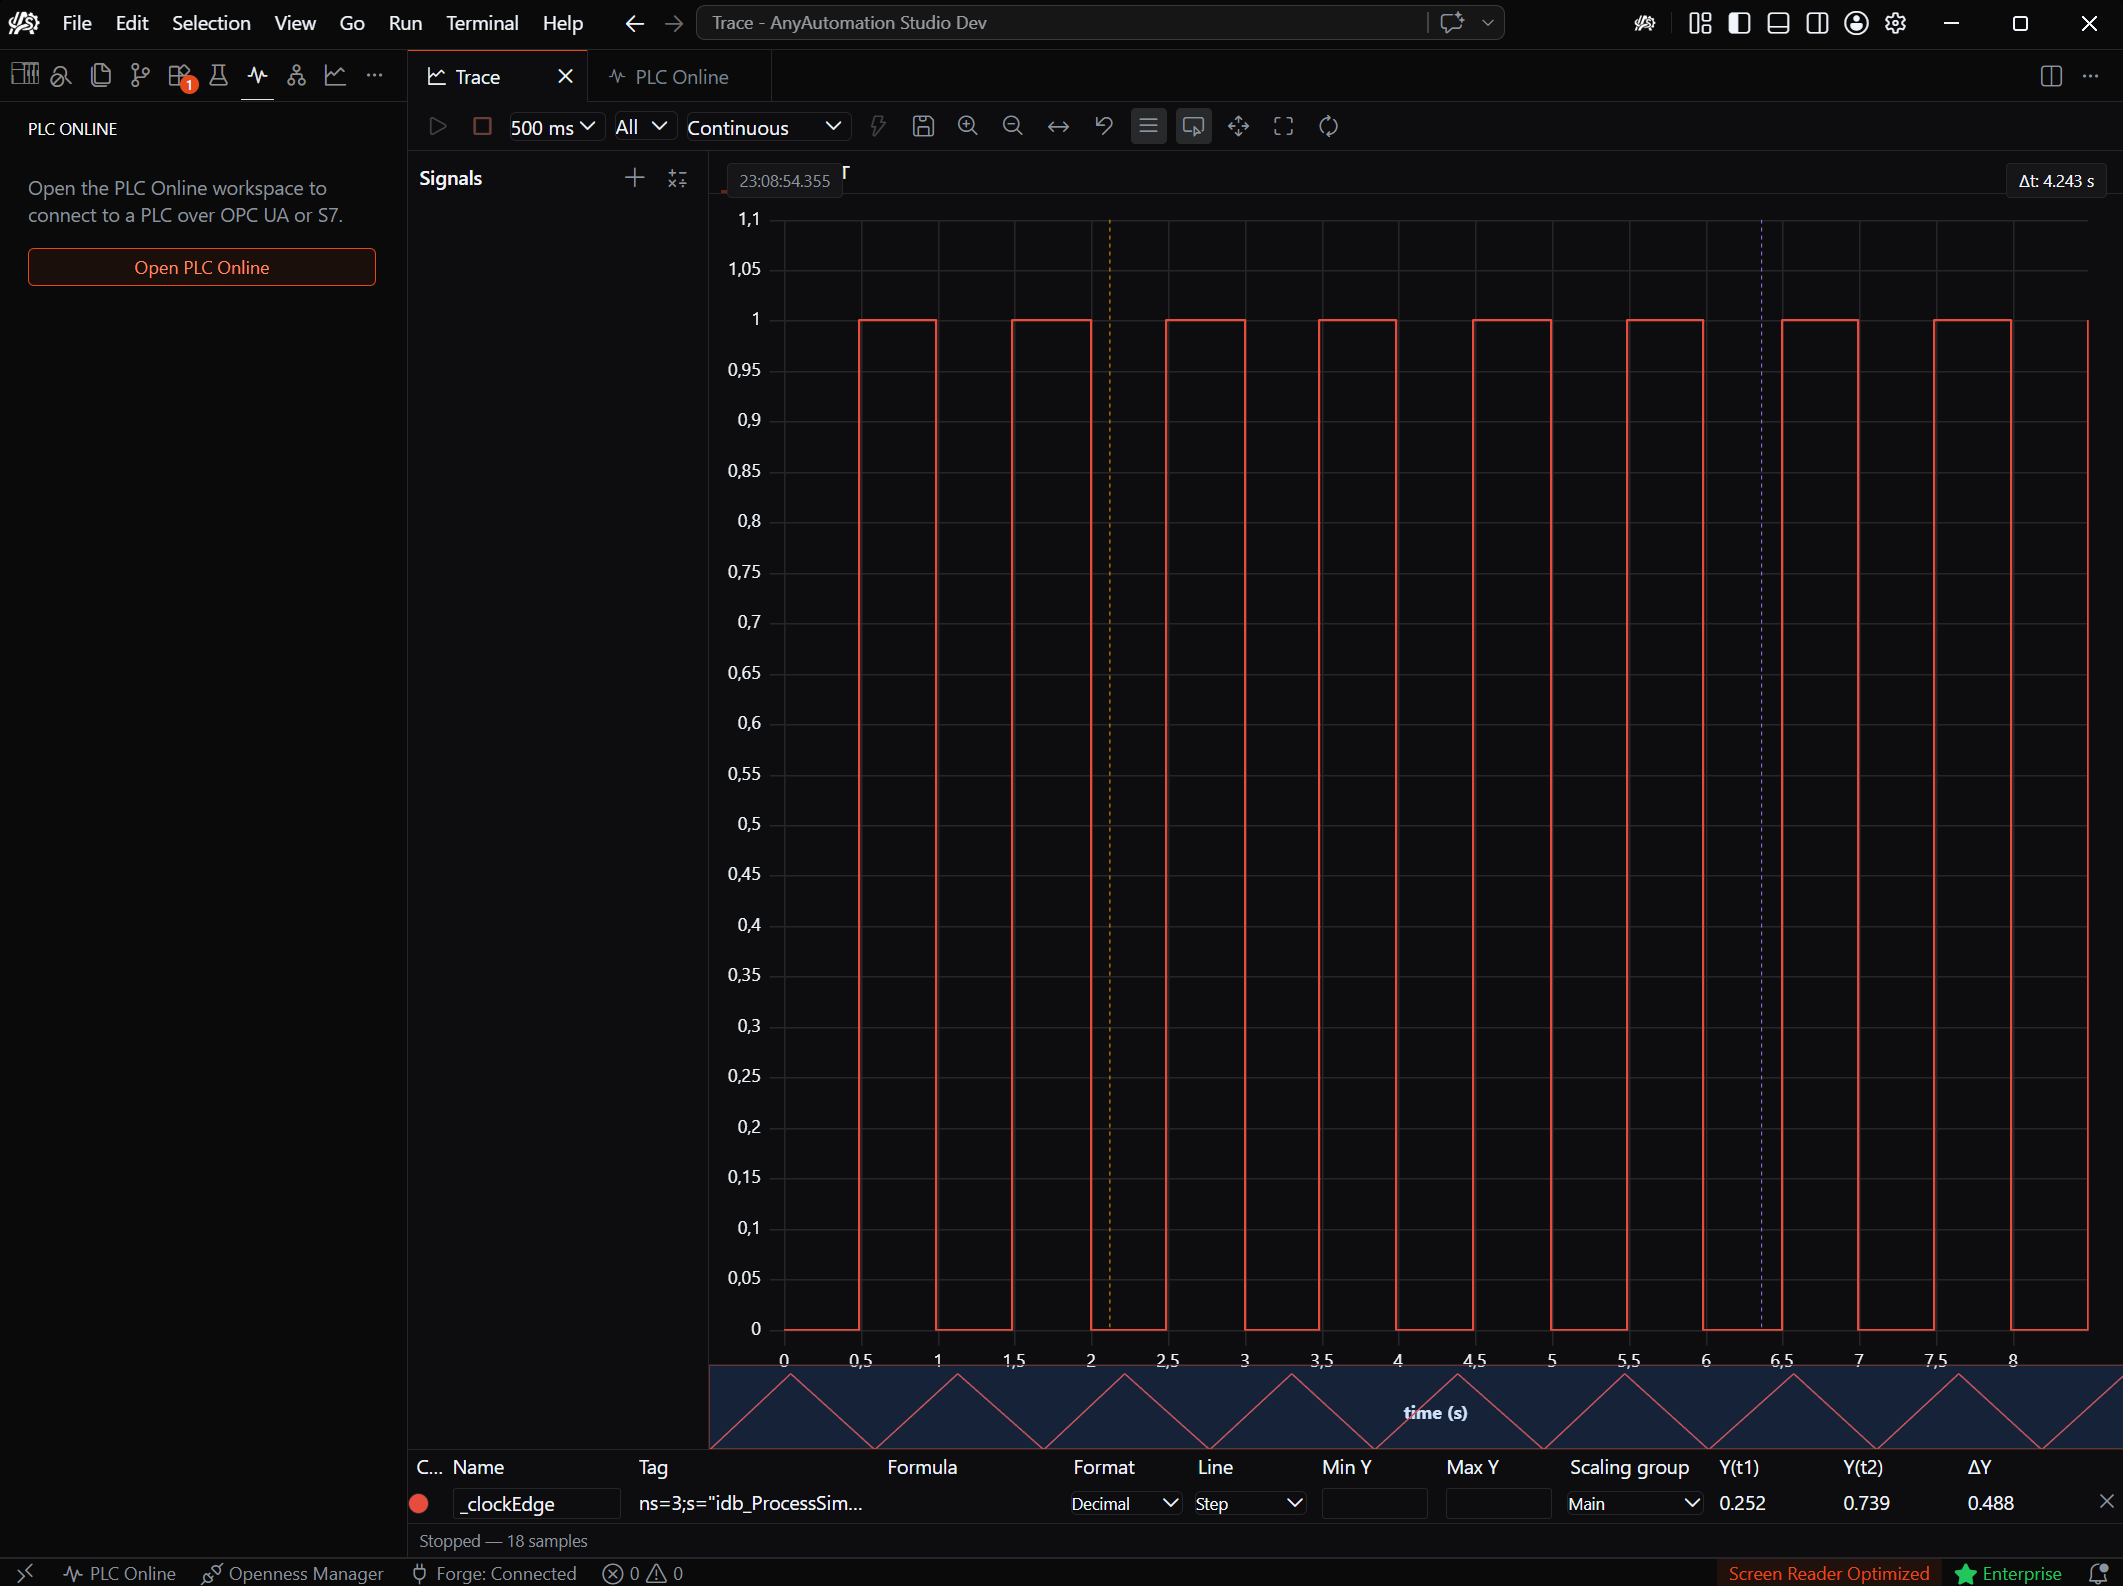Stop the trace recording
This screenshot has width=2123, height=1586.
[482, 126]
